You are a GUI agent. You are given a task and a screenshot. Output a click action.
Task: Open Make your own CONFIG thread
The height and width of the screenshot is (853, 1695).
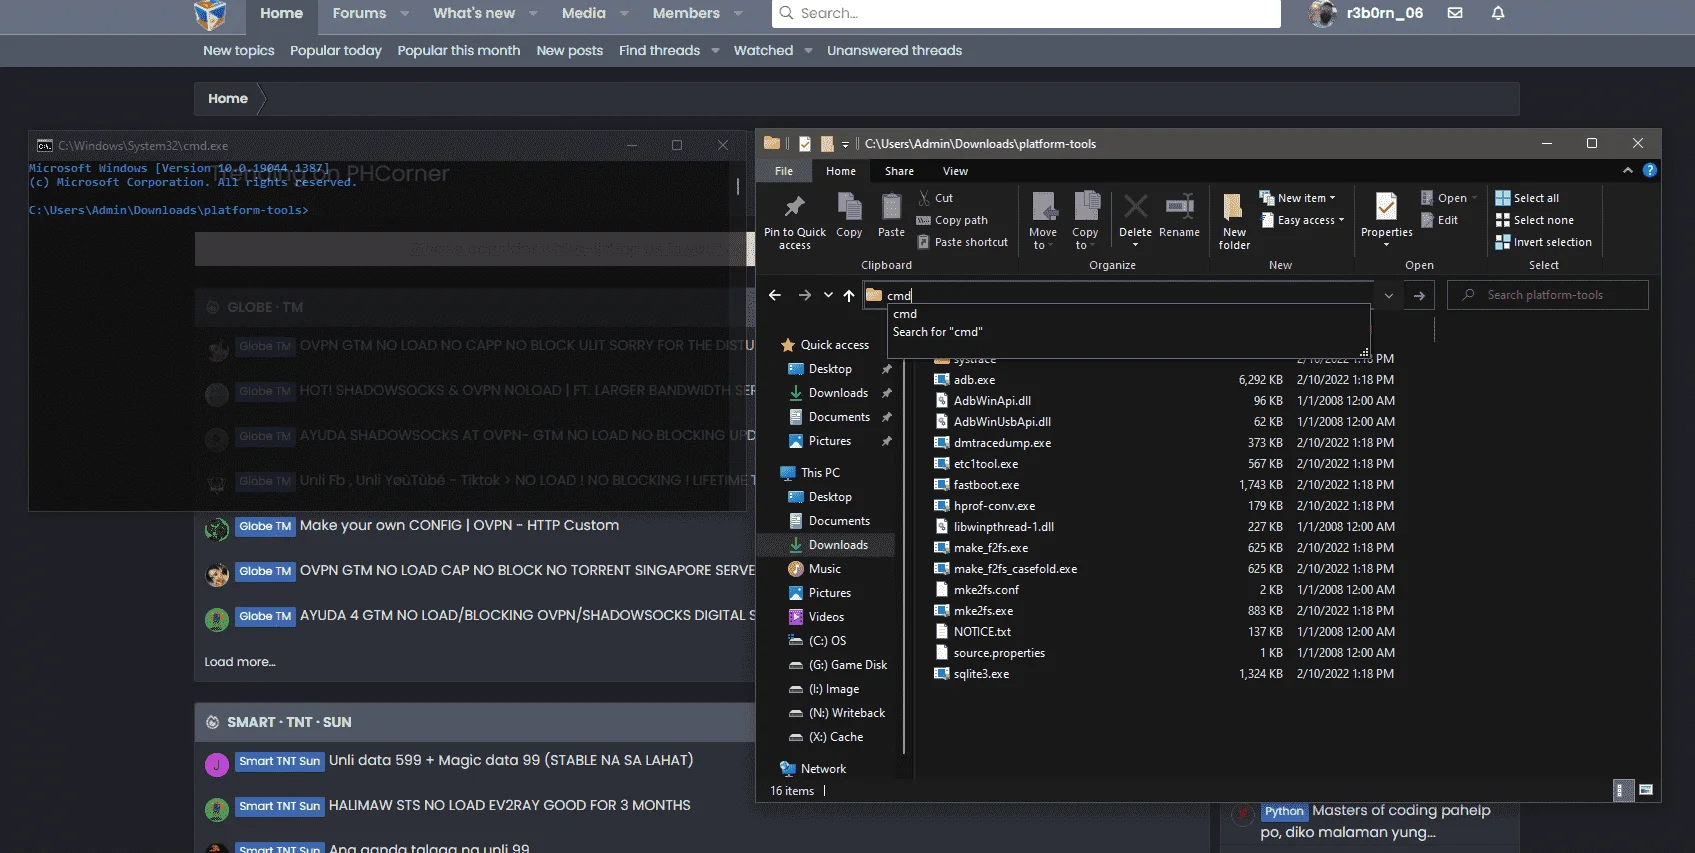point(460,525)
